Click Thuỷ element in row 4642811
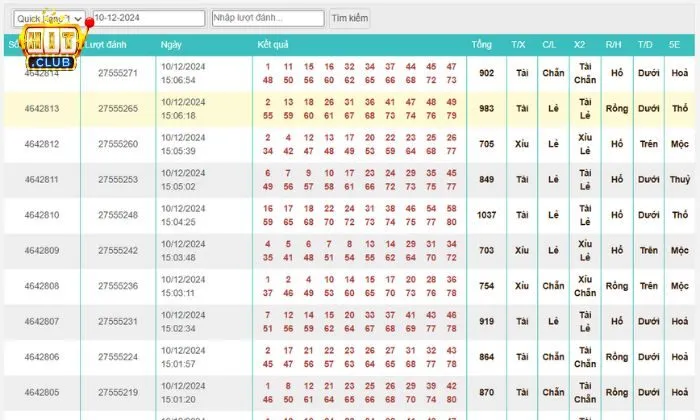 (x=679, y=179)
